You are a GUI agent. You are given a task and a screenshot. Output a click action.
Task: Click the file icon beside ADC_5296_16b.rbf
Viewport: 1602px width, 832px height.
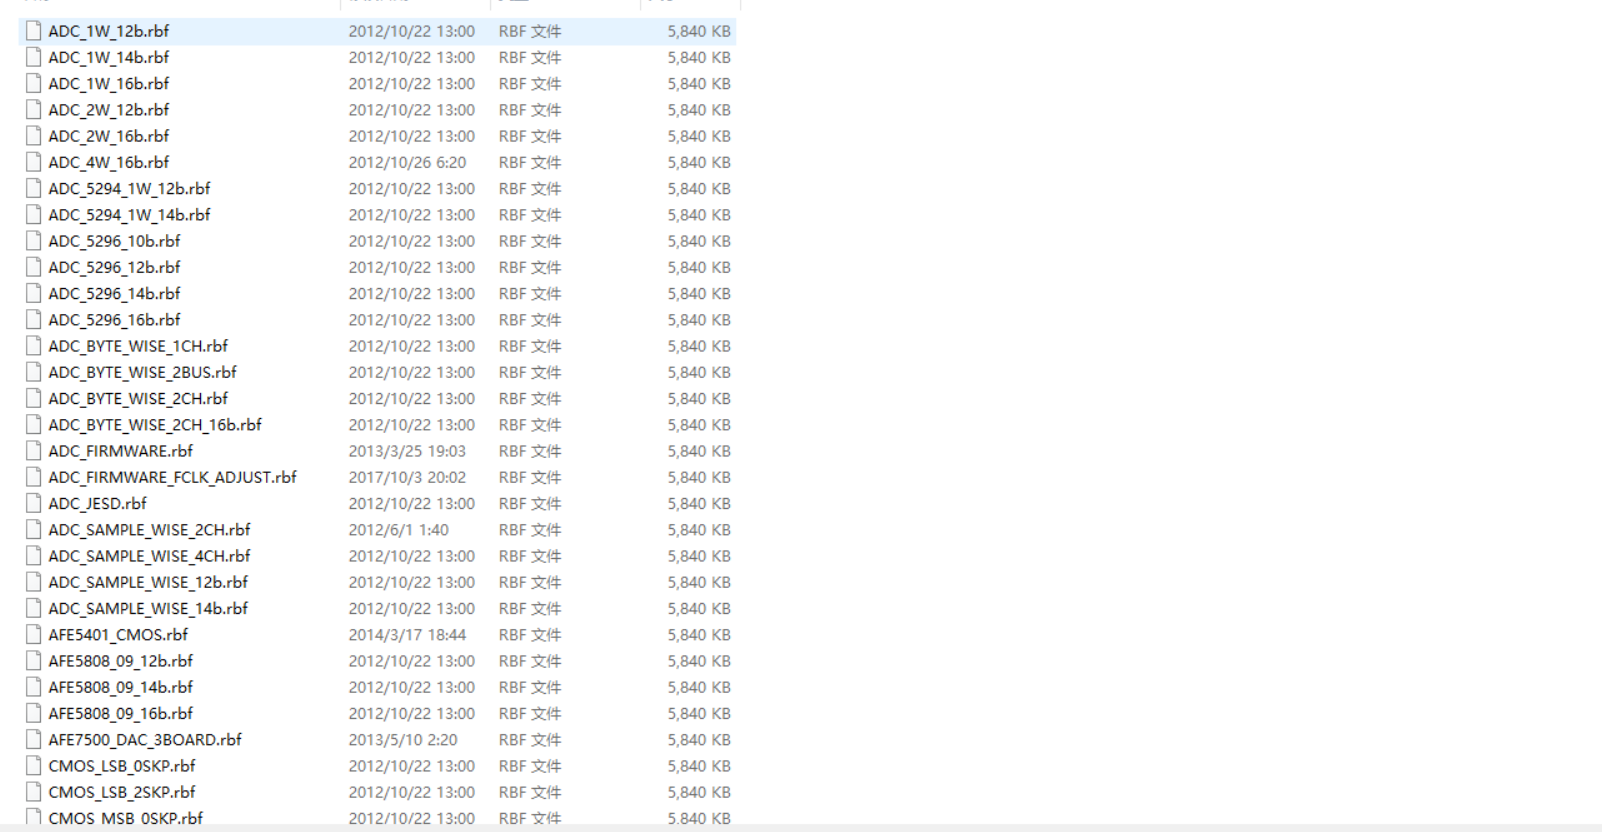[x=34, y=320]
